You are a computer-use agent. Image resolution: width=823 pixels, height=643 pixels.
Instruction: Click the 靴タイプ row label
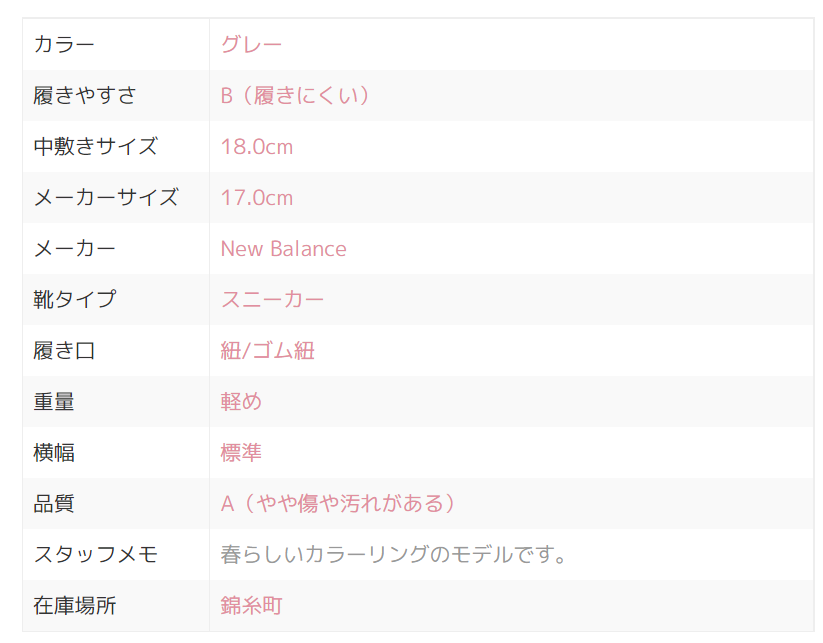coord(74,300)
